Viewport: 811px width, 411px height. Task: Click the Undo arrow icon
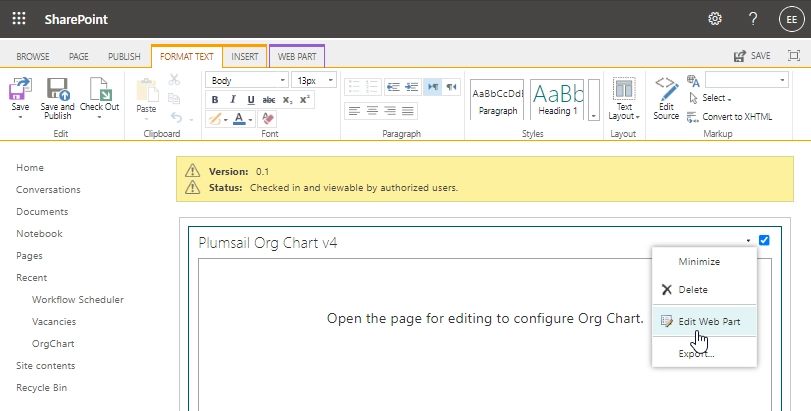coord(176,118)
